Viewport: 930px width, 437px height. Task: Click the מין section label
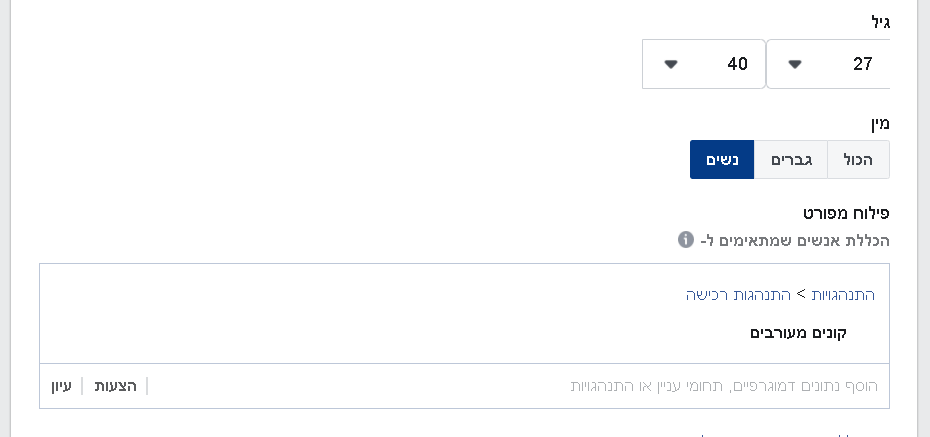[880, 124]
